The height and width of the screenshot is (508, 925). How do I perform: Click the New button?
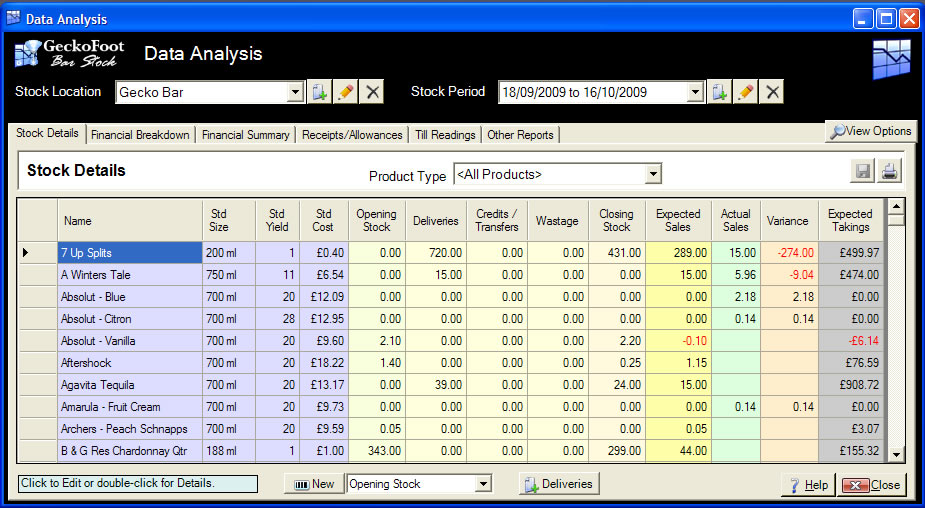[313, 484]
